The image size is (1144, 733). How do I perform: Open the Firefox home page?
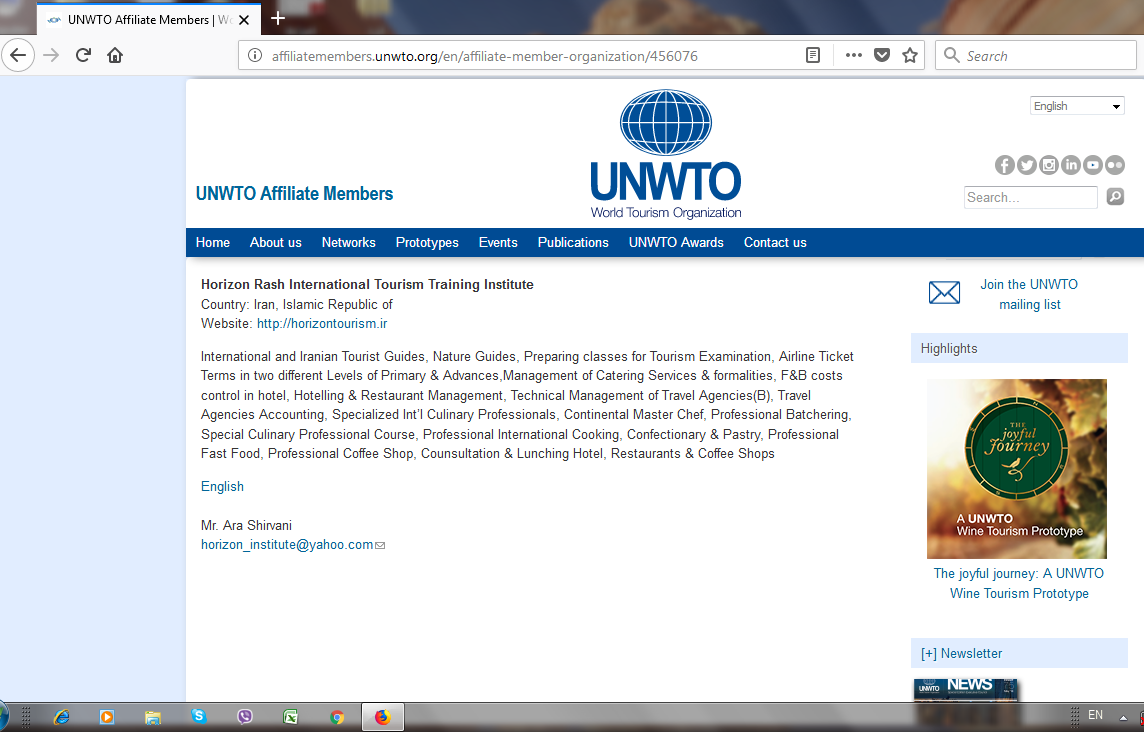click(x=115, y=55)
